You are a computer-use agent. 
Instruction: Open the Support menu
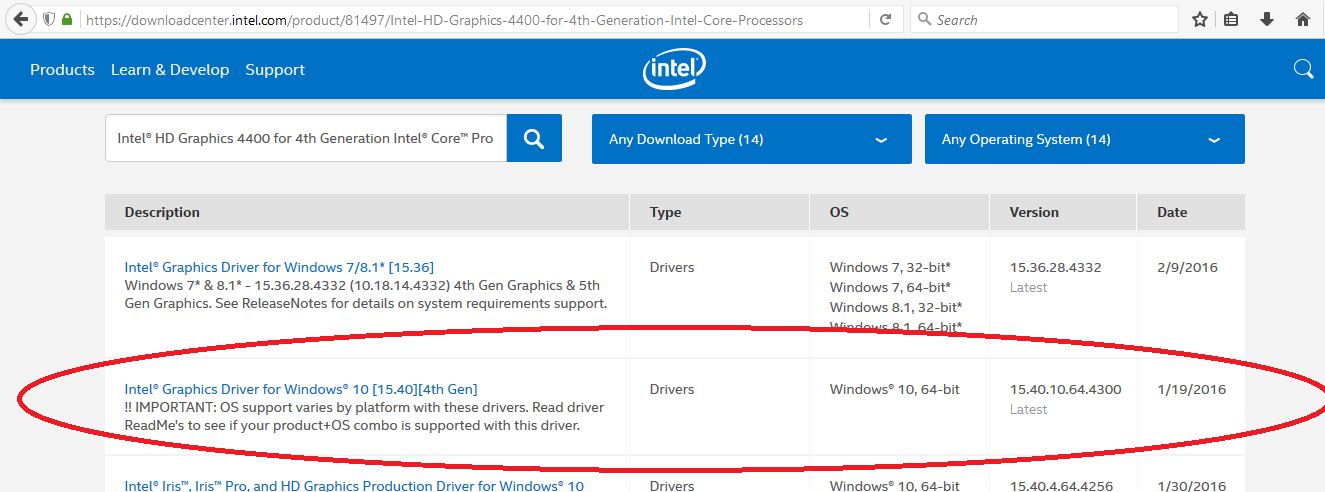[275, 70]
